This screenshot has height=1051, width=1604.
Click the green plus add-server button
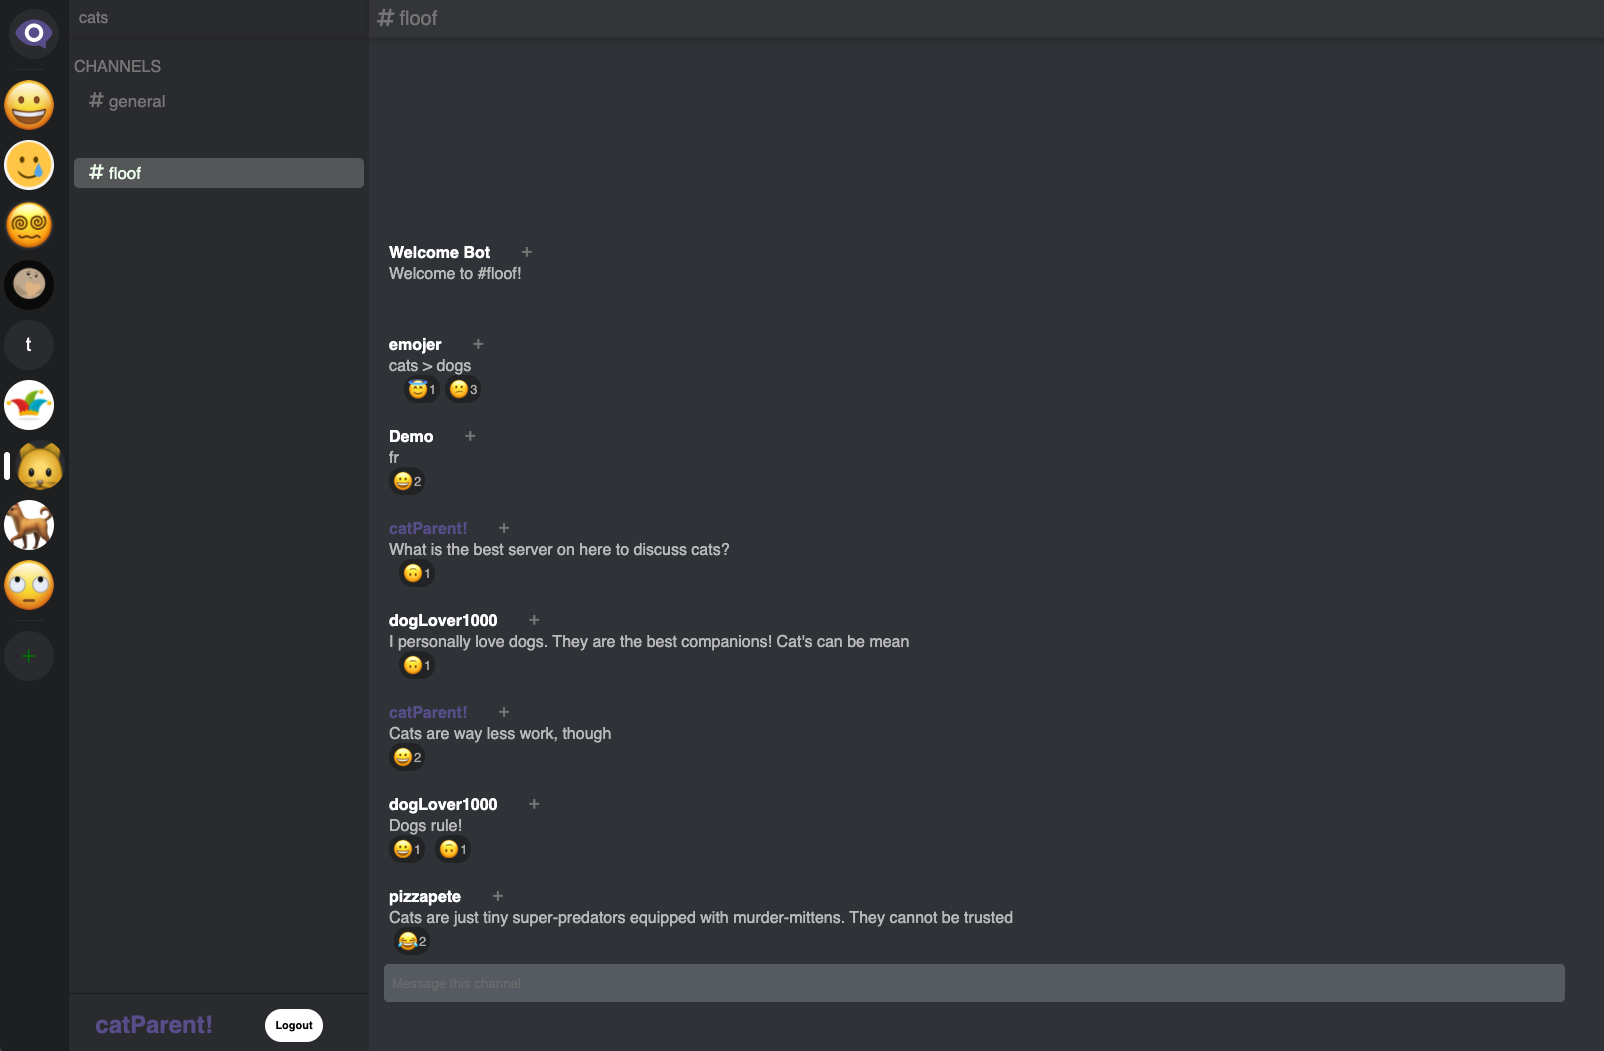(x=29, y=656)
